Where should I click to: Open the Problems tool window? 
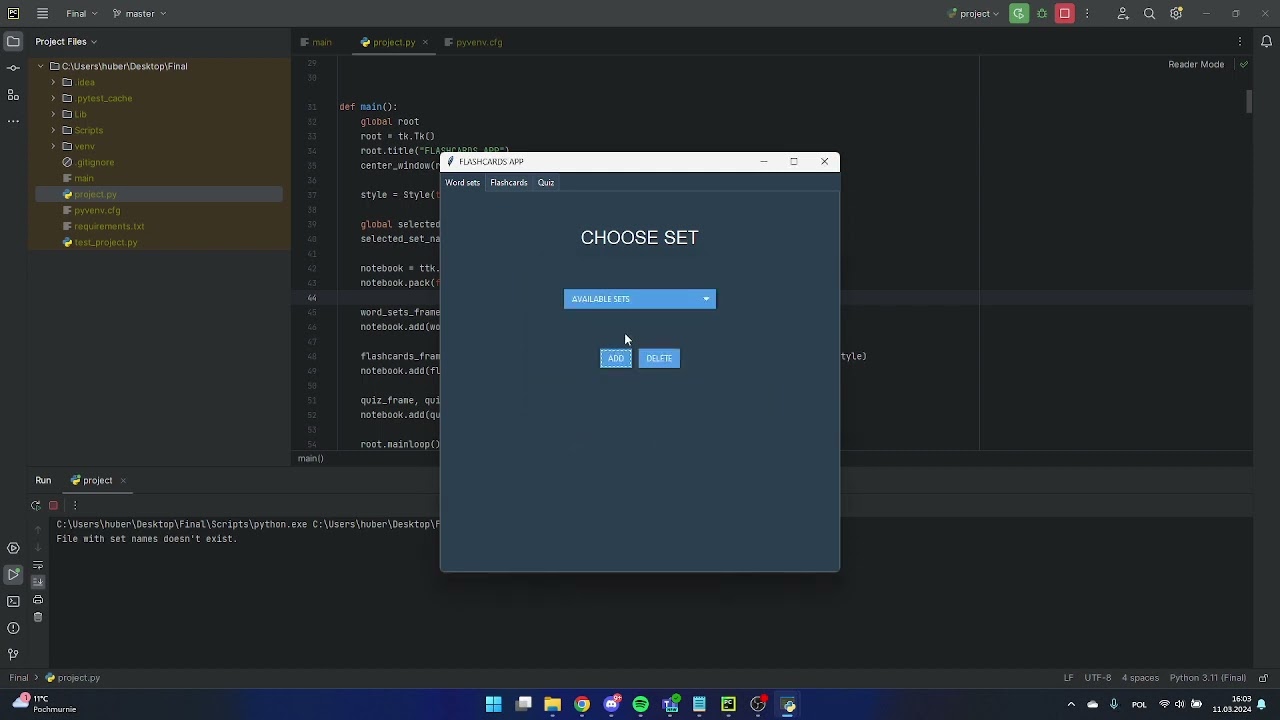click(13, 628)
